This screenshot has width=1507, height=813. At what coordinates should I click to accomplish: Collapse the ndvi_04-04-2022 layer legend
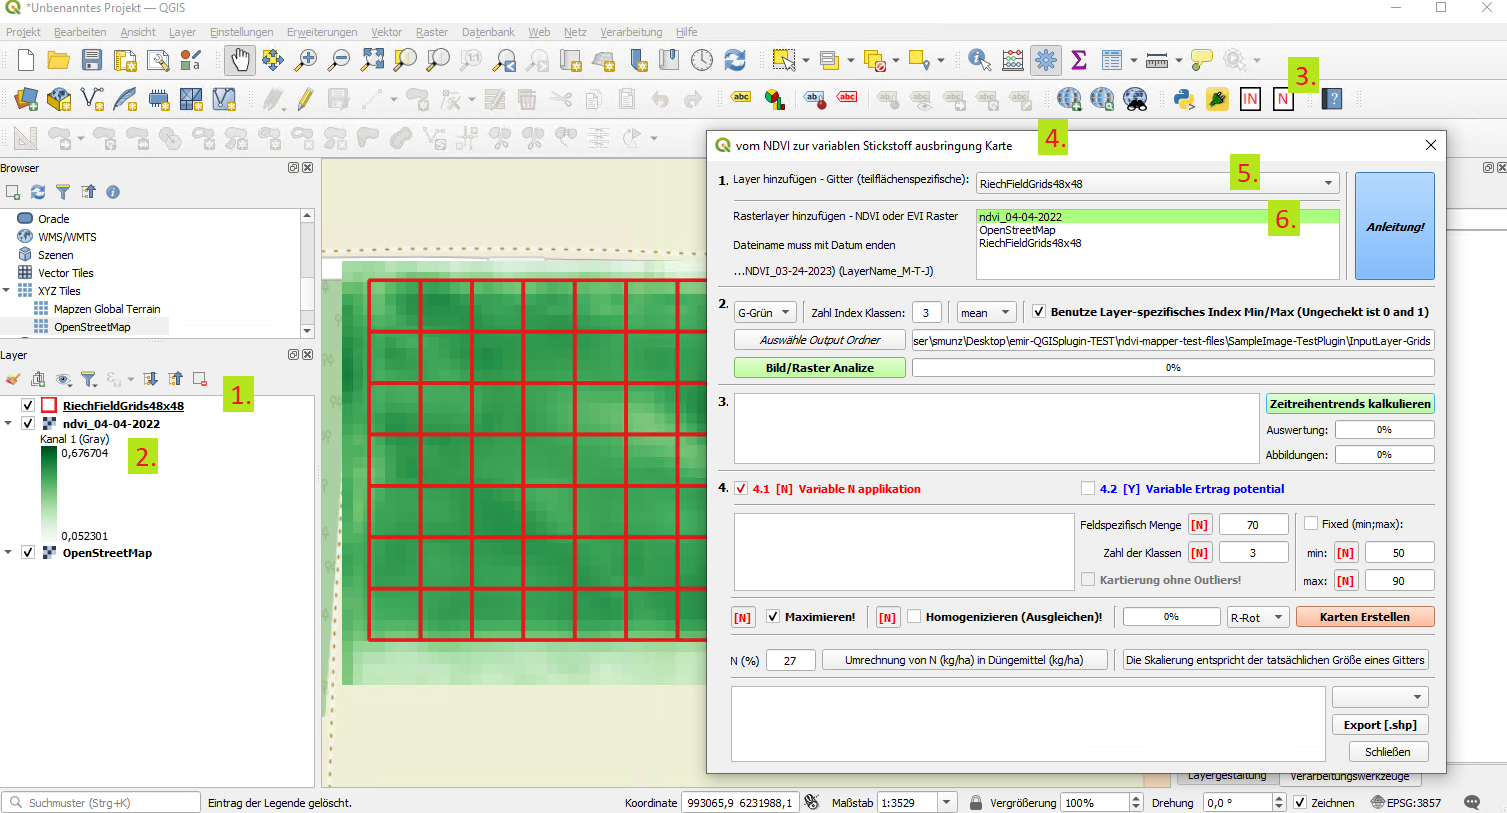(8, 424)
